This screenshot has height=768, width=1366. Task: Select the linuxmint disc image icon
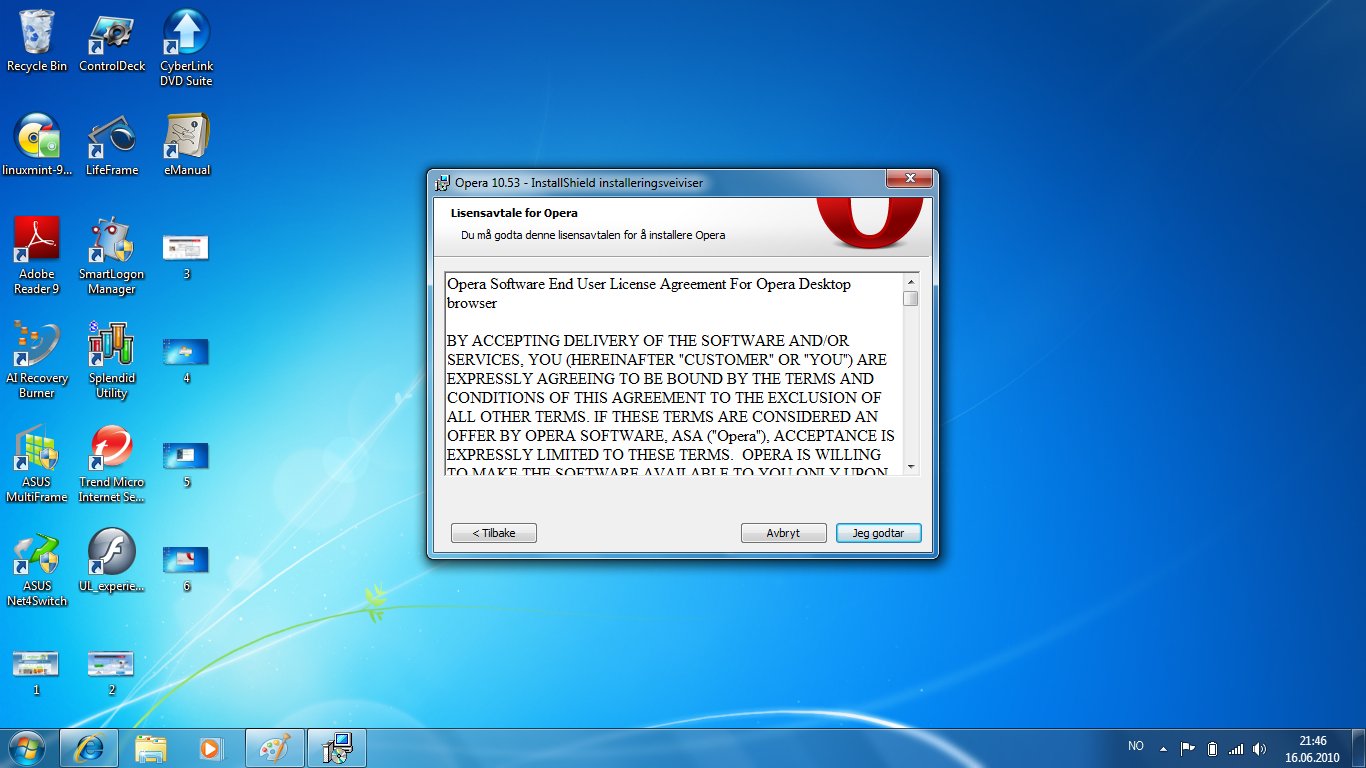tap(37, 146)
